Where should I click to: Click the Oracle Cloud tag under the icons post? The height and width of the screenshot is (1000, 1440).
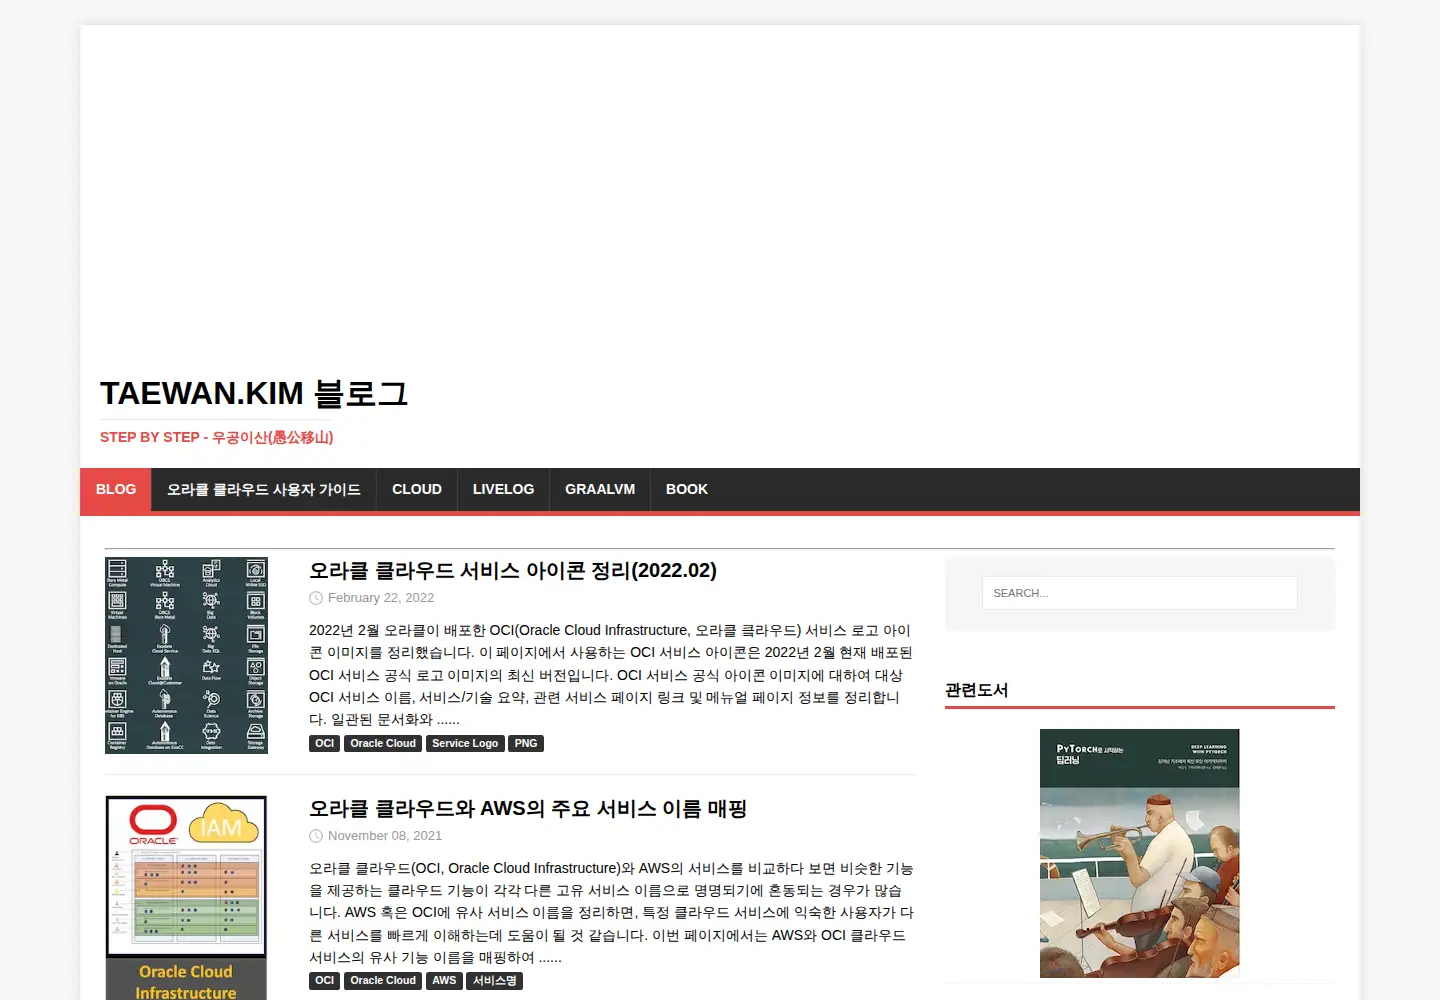pyautogui.click(x=383, y=743)
